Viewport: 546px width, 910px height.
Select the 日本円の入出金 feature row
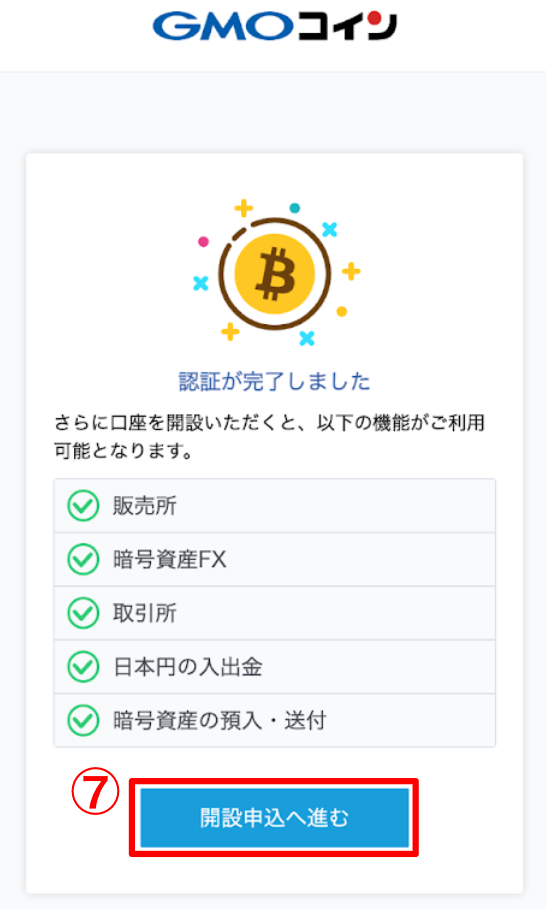pos(274,667)
